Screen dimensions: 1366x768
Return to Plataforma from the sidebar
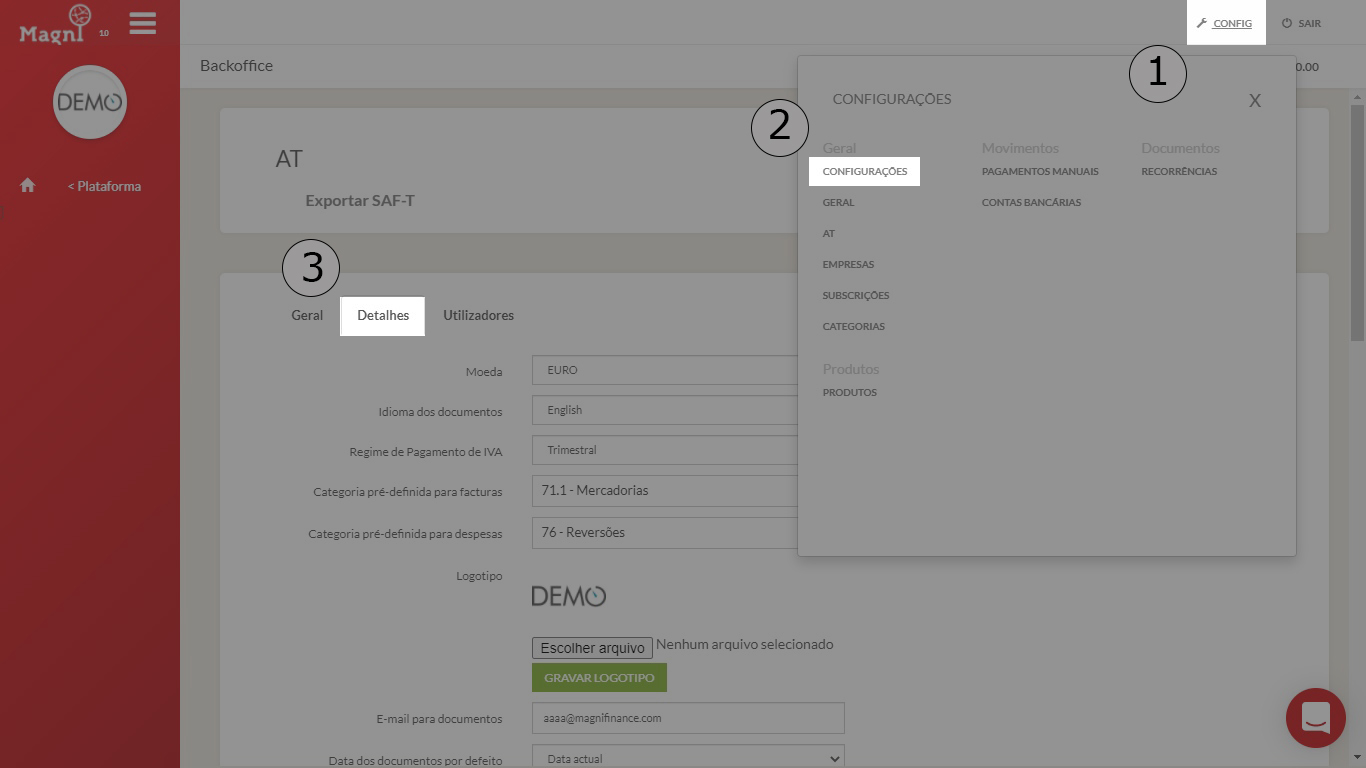(104, 186)
